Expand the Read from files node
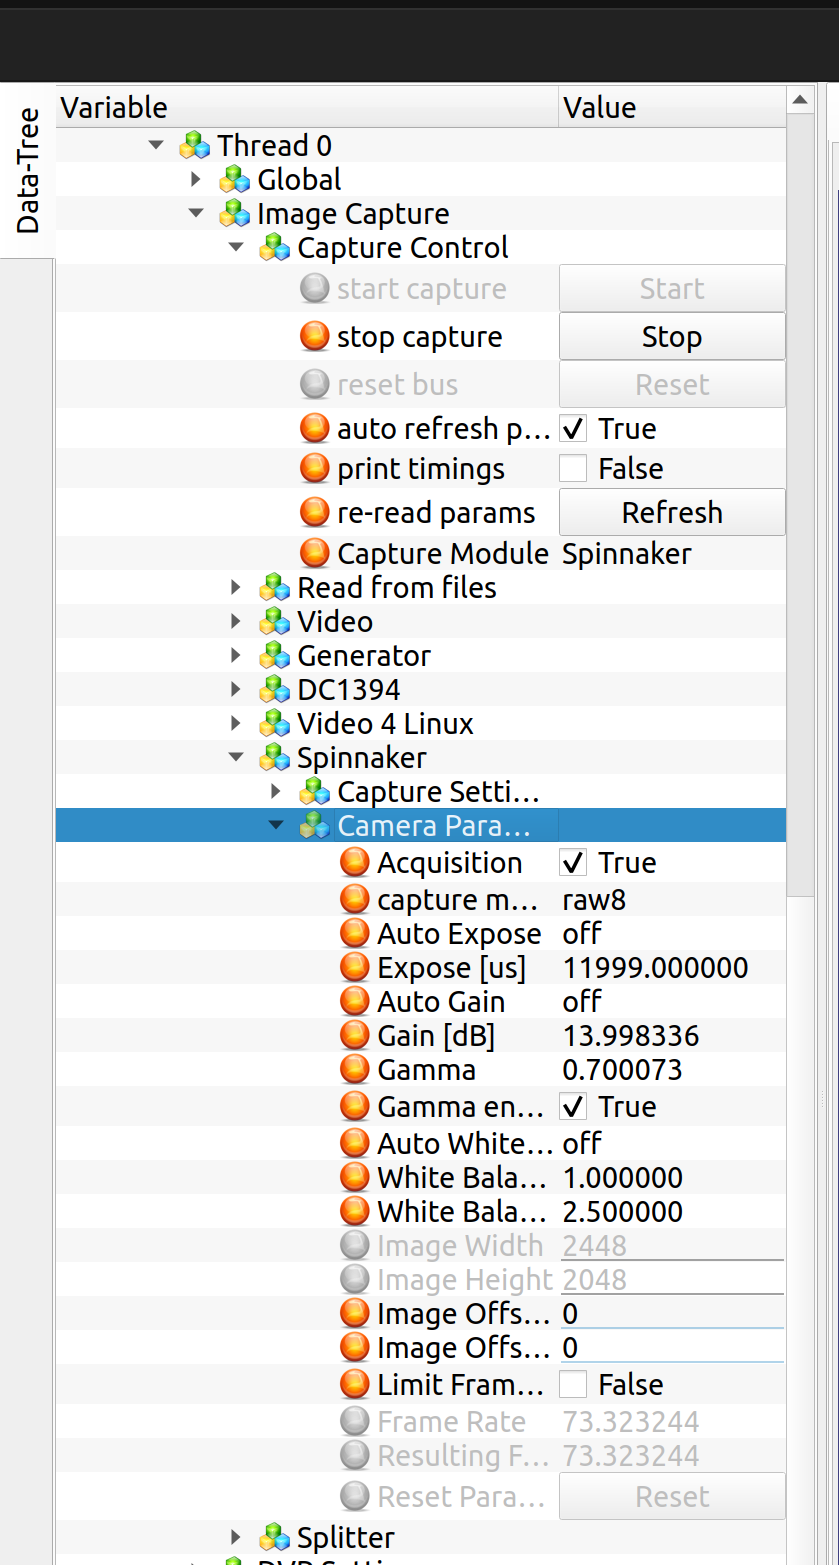This screenshot has width=839, height=1565. 236,588
